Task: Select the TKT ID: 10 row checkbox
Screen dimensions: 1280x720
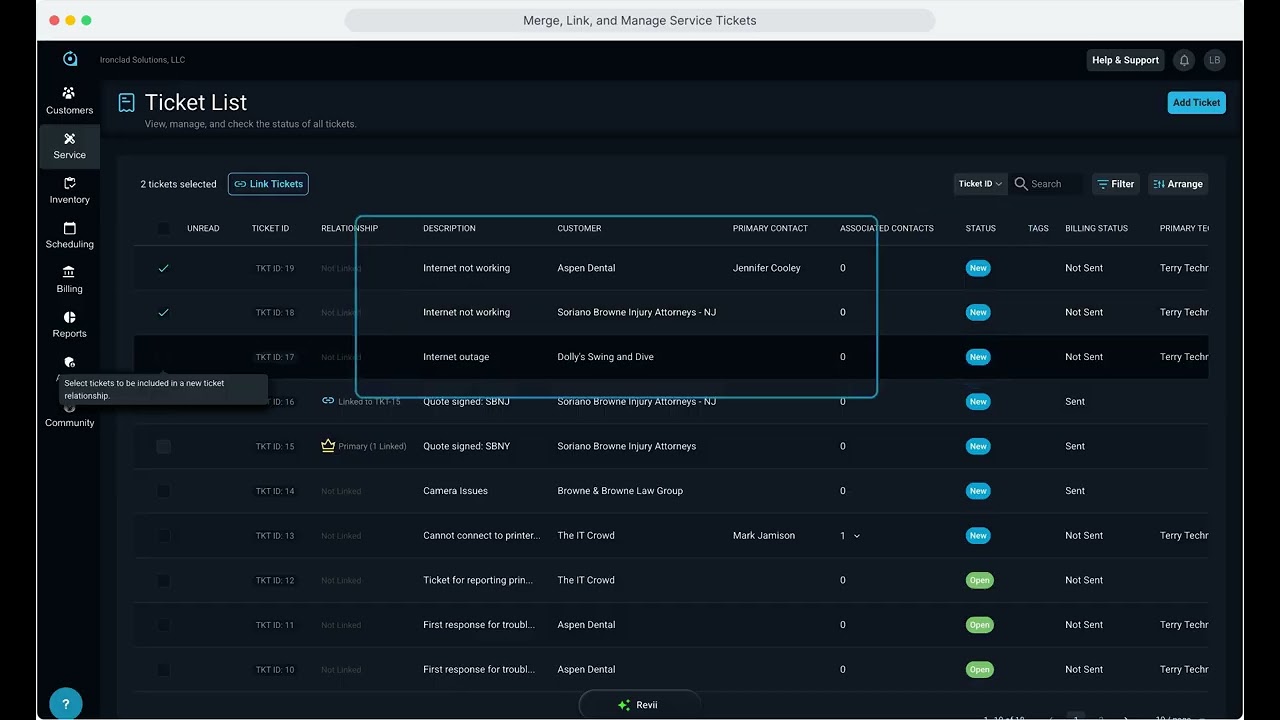Action: (x=163, y=669)
